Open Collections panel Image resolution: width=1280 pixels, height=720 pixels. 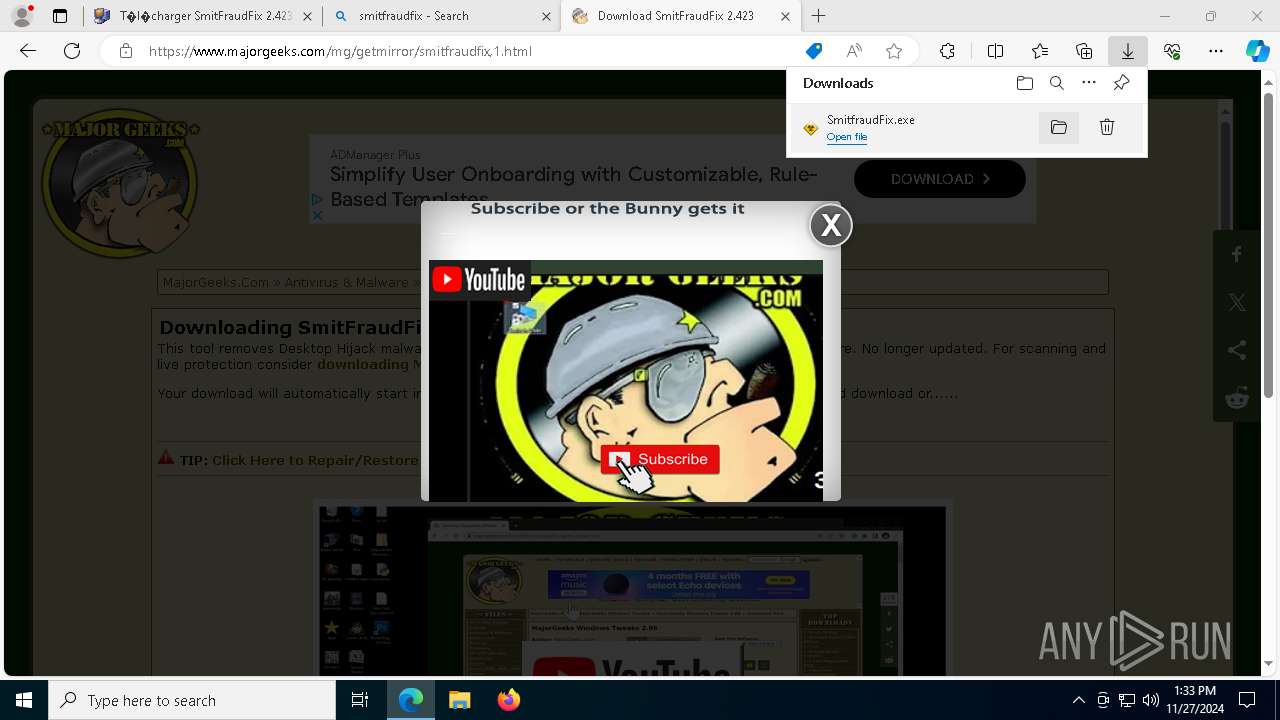pyautogui.click(x=1084, y=51)
